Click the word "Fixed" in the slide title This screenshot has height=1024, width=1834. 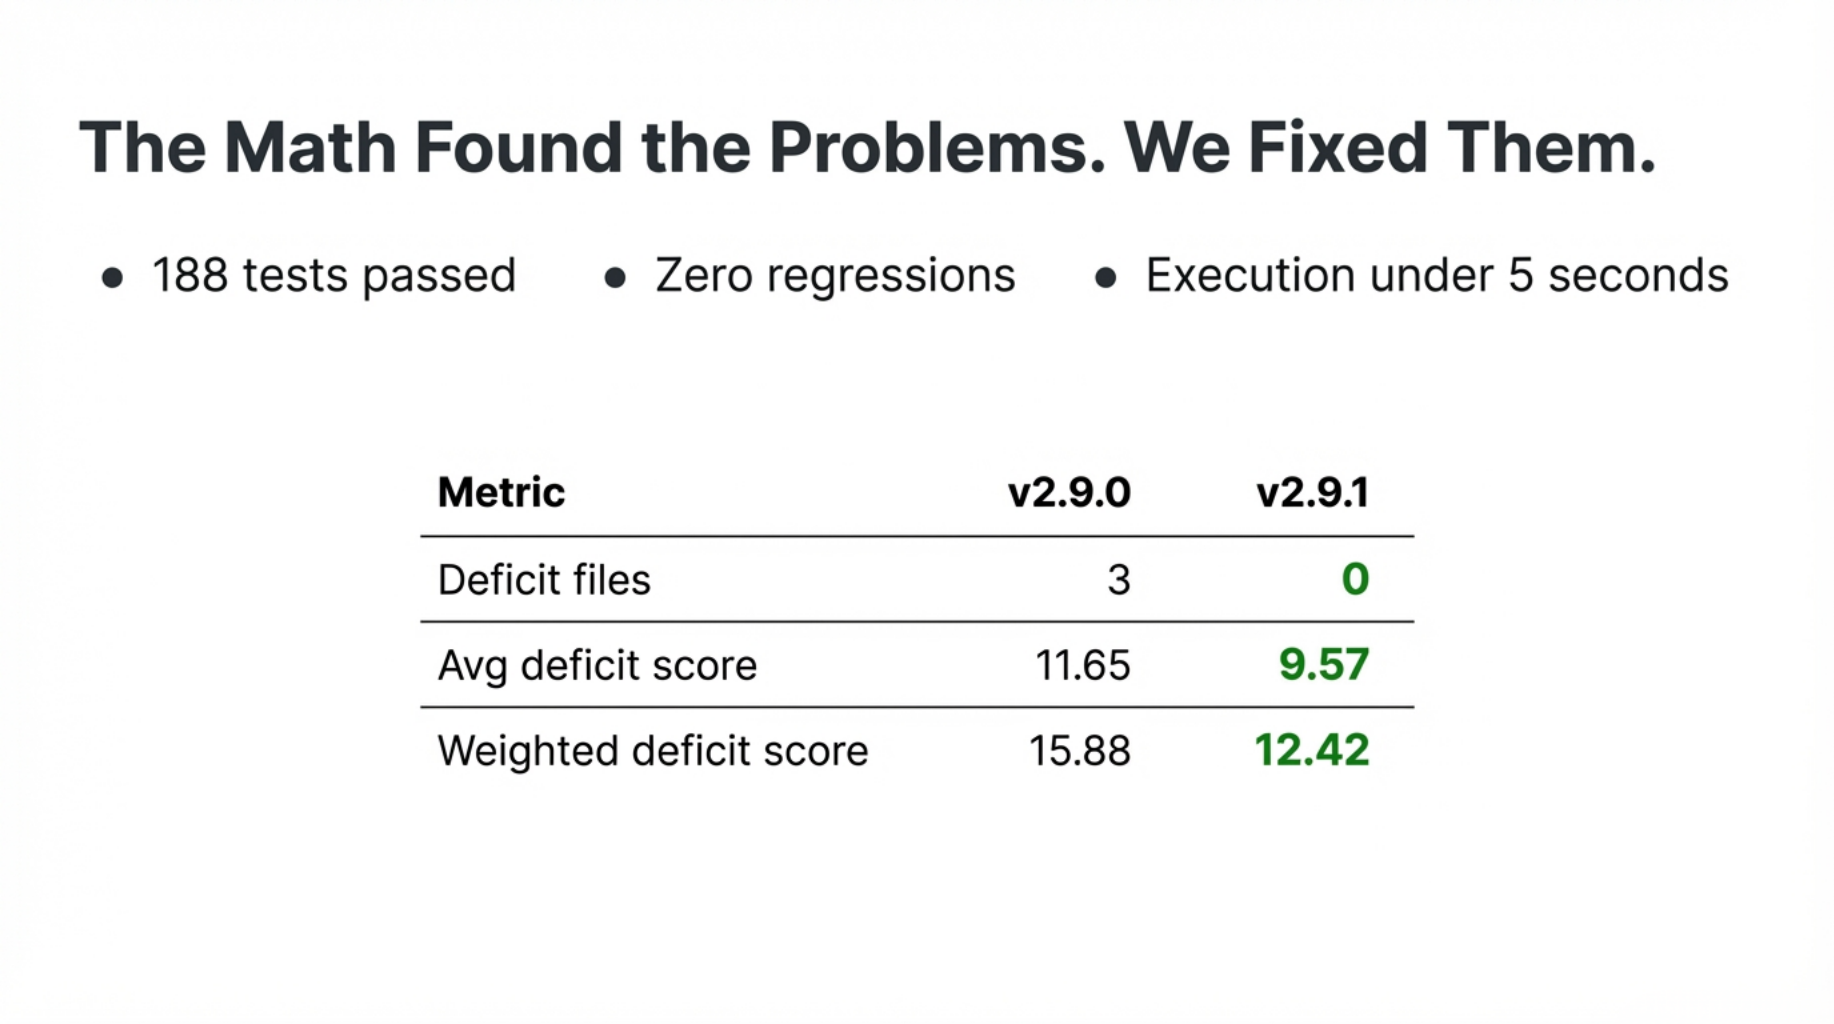(x=1337, y=148)
